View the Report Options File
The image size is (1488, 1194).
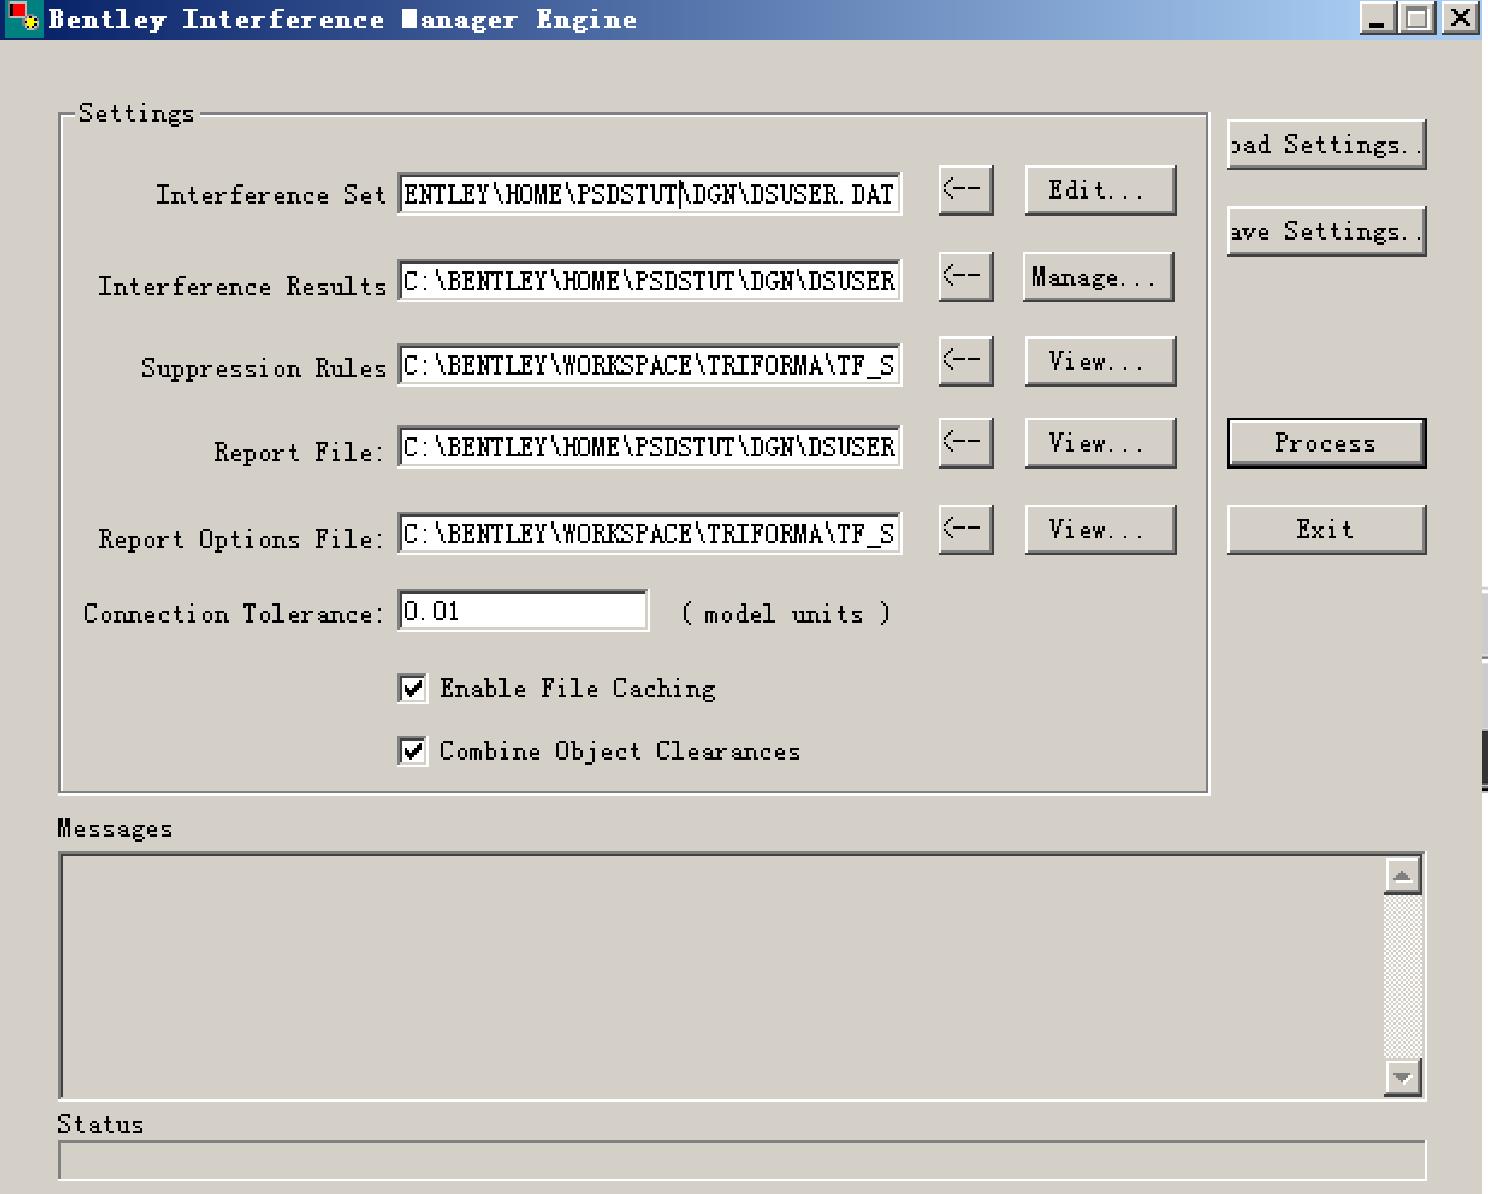coord(1100,529)
